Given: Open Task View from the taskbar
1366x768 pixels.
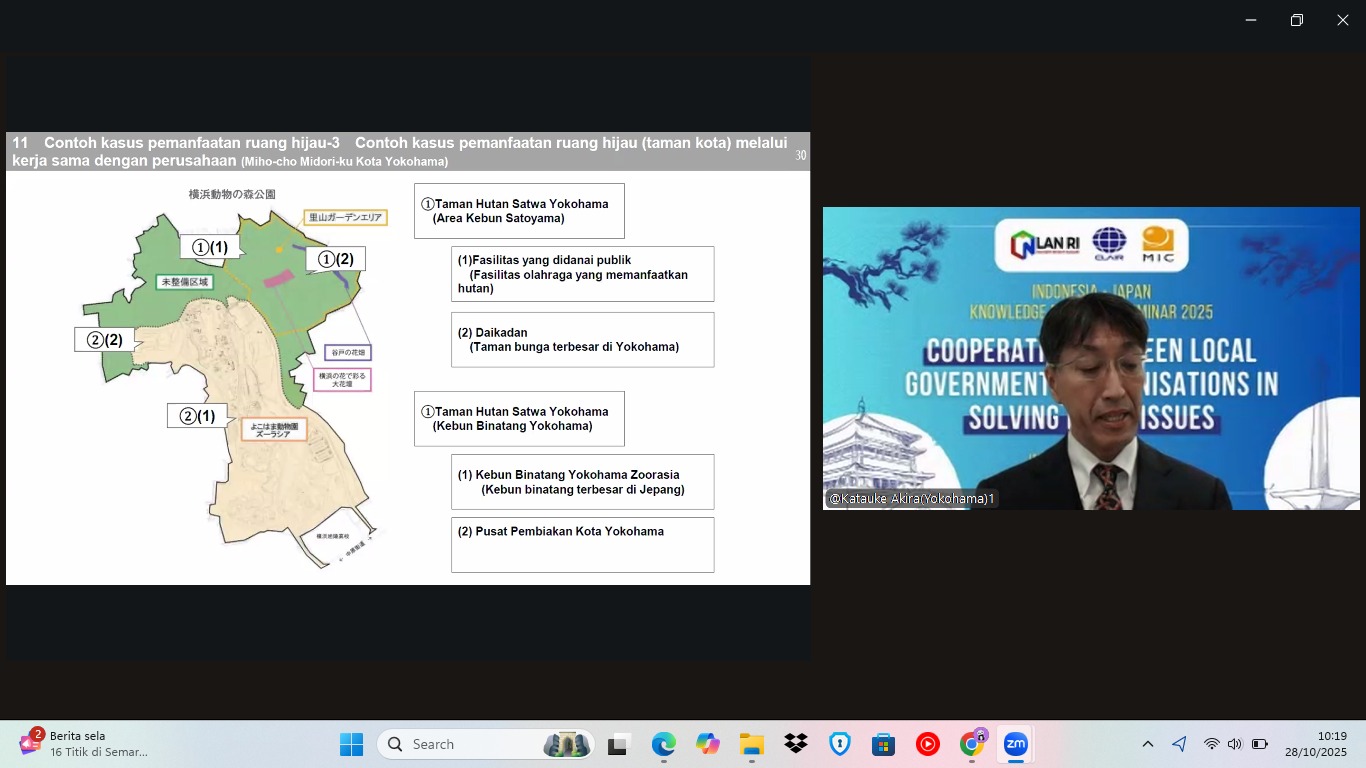Looking at the screenshot, I should [618, 744].
